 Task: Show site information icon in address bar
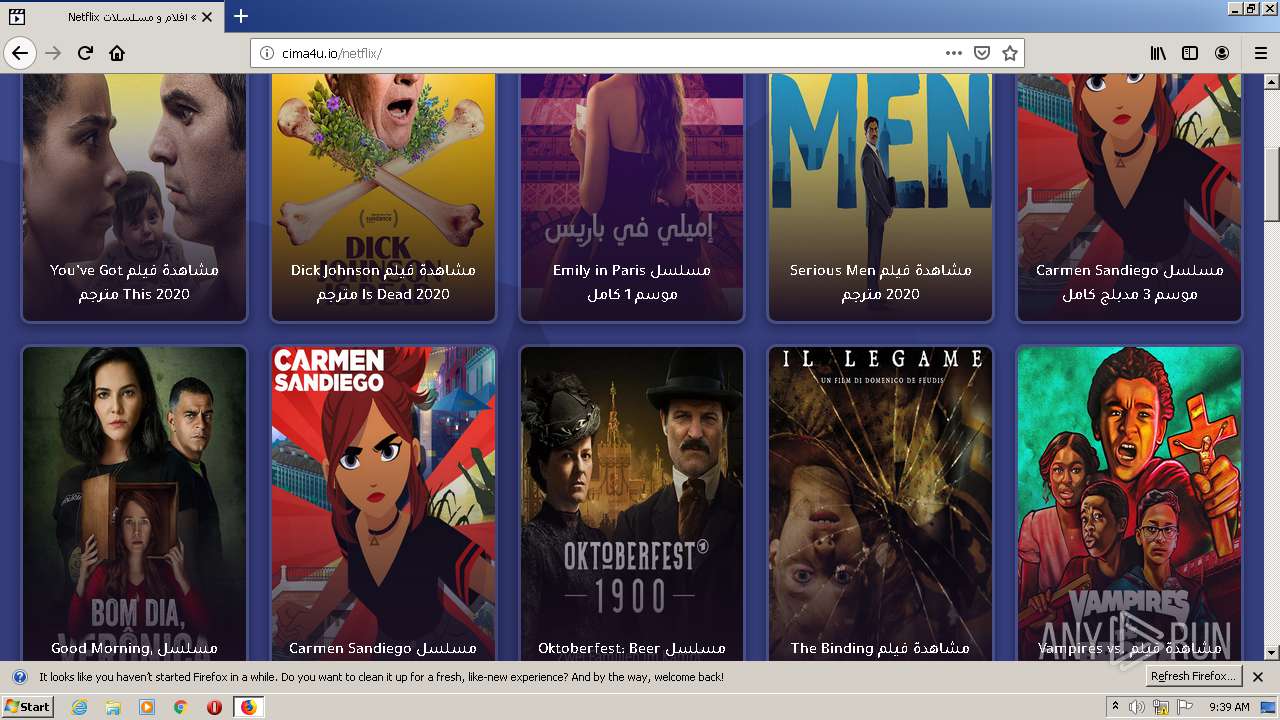coord(266,53)
